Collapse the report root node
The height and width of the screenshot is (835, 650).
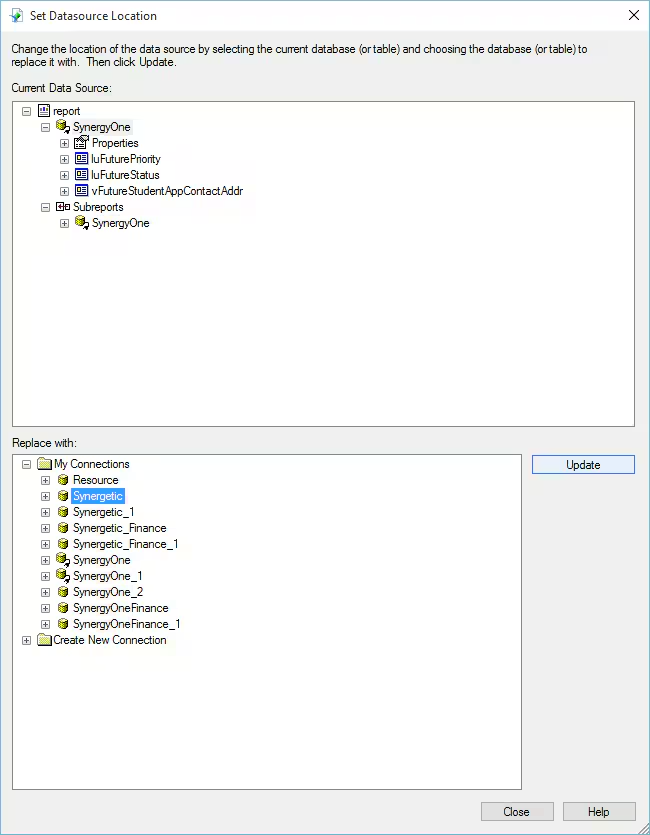27,111
